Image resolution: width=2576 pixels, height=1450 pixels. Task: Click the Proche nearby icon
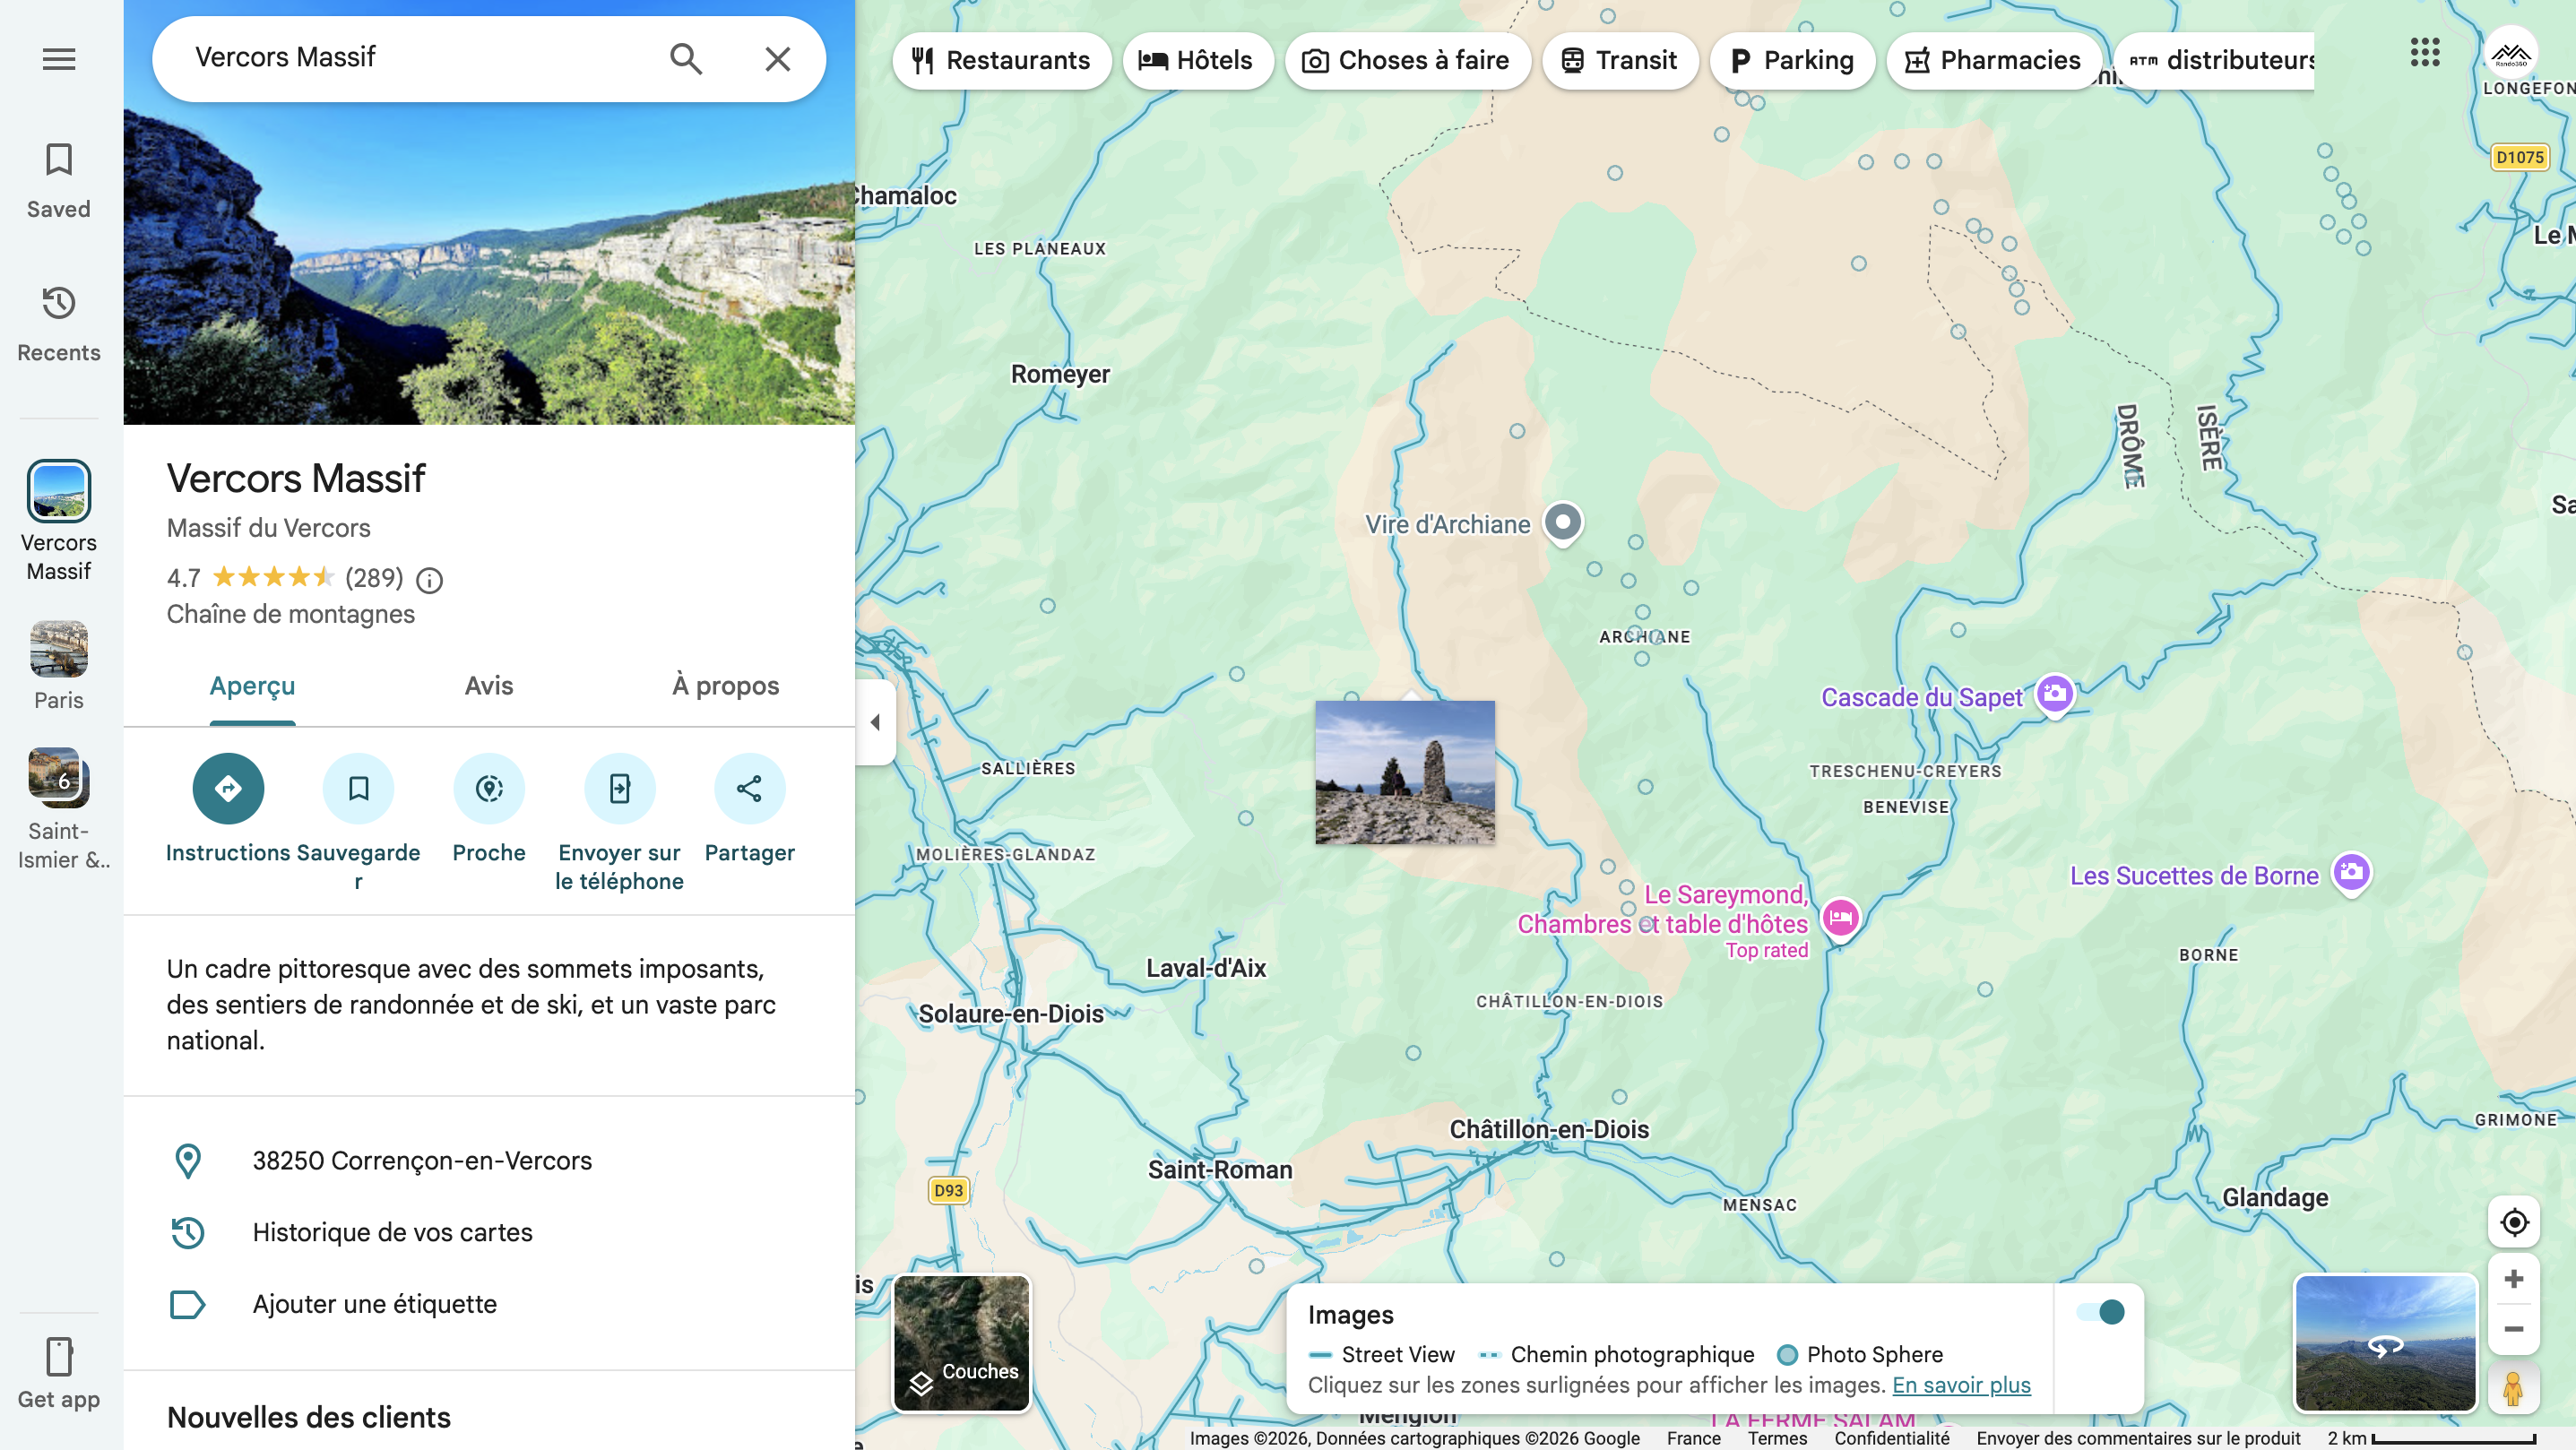[x=489, y=788]
